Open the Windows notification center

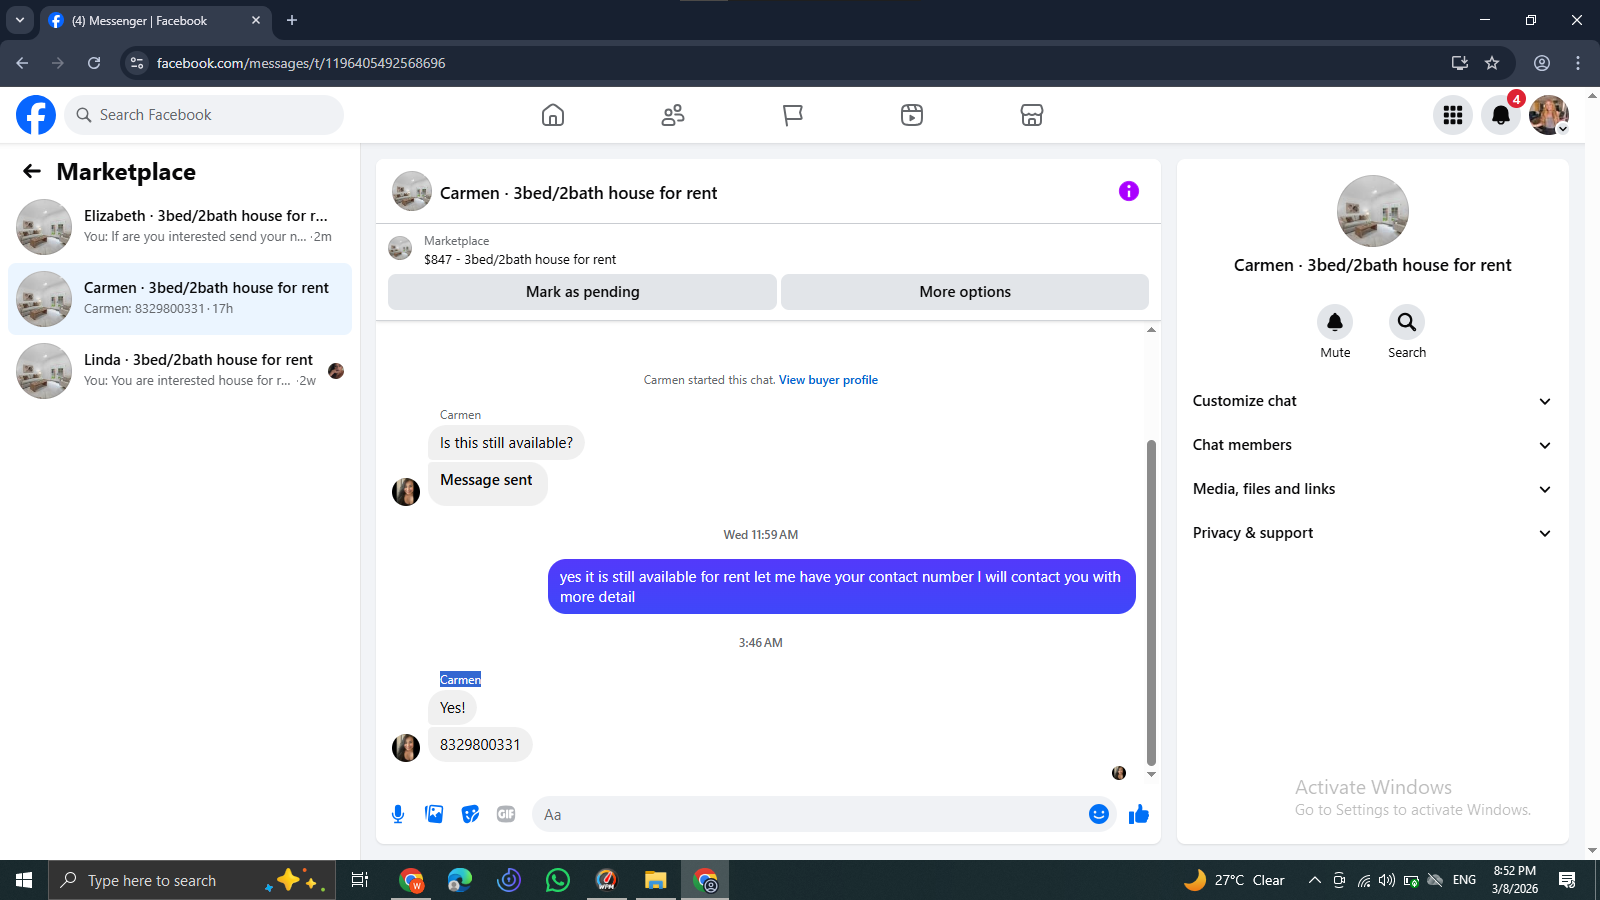click(1567, 880)
